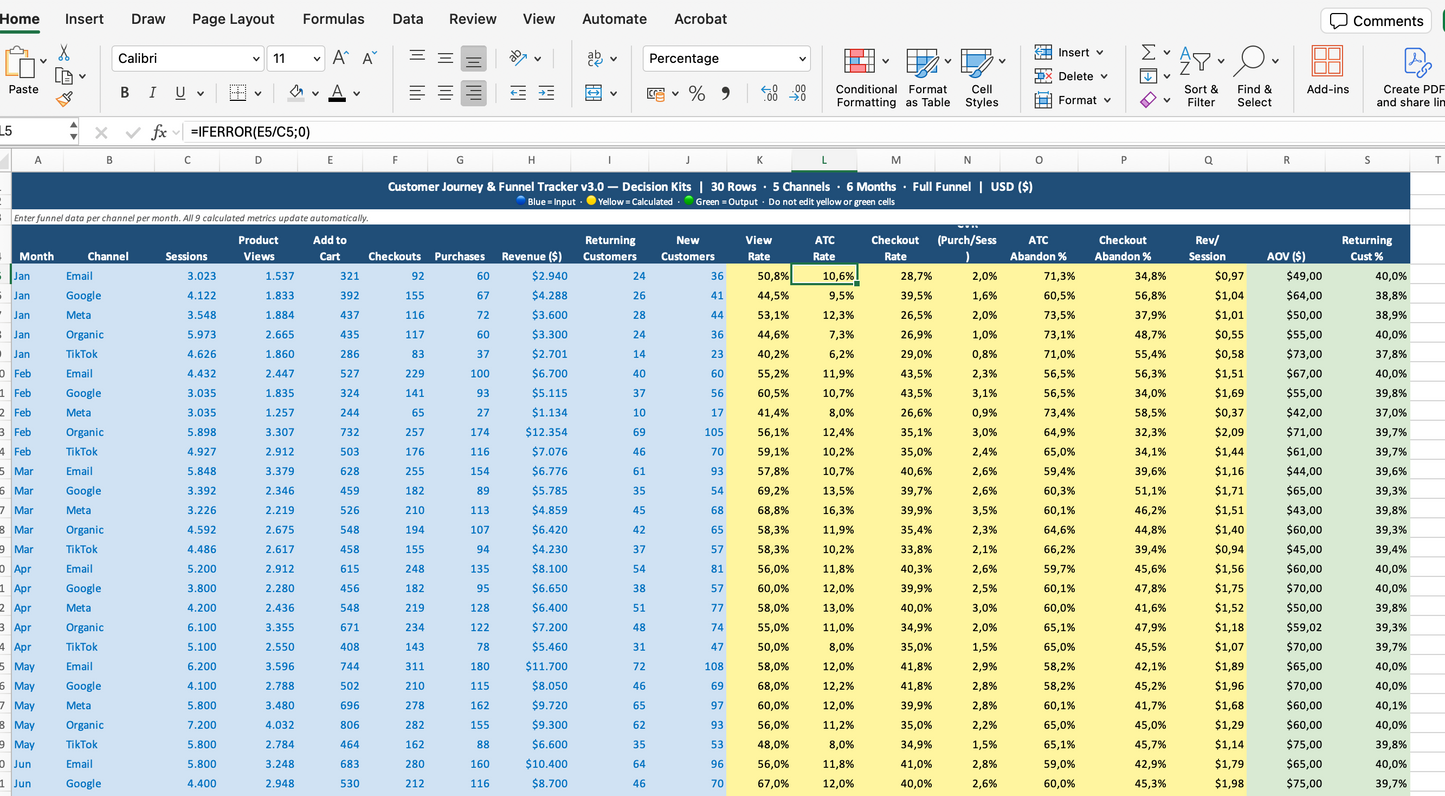Open font color dropdown arrow
The image size is (1445, 796).
click(357, 94)
